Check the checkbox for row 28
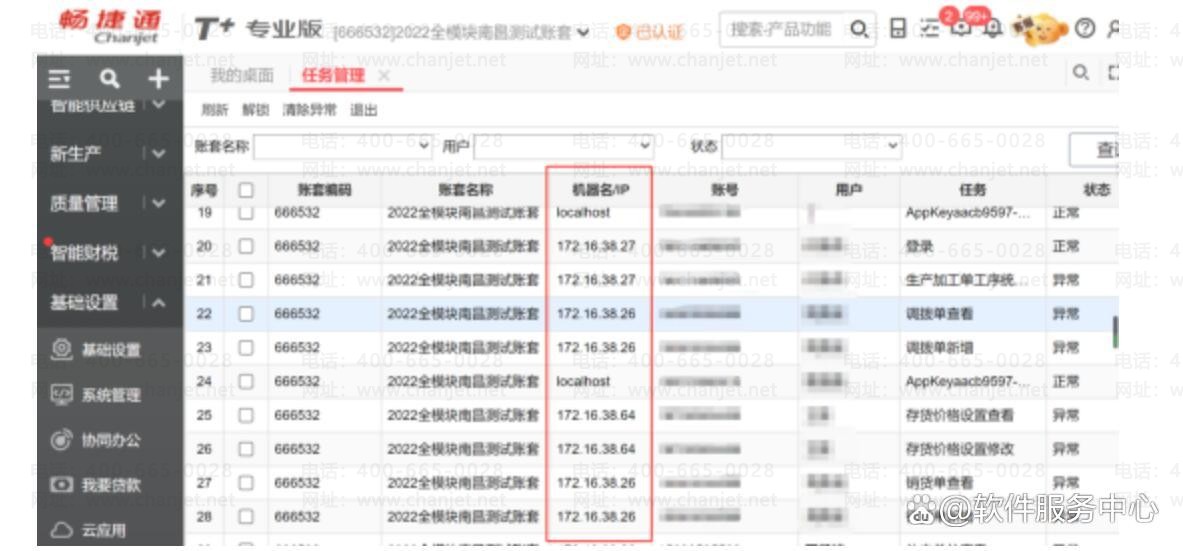The height and width of the screenshot is (551, 1183). [246, 516]
